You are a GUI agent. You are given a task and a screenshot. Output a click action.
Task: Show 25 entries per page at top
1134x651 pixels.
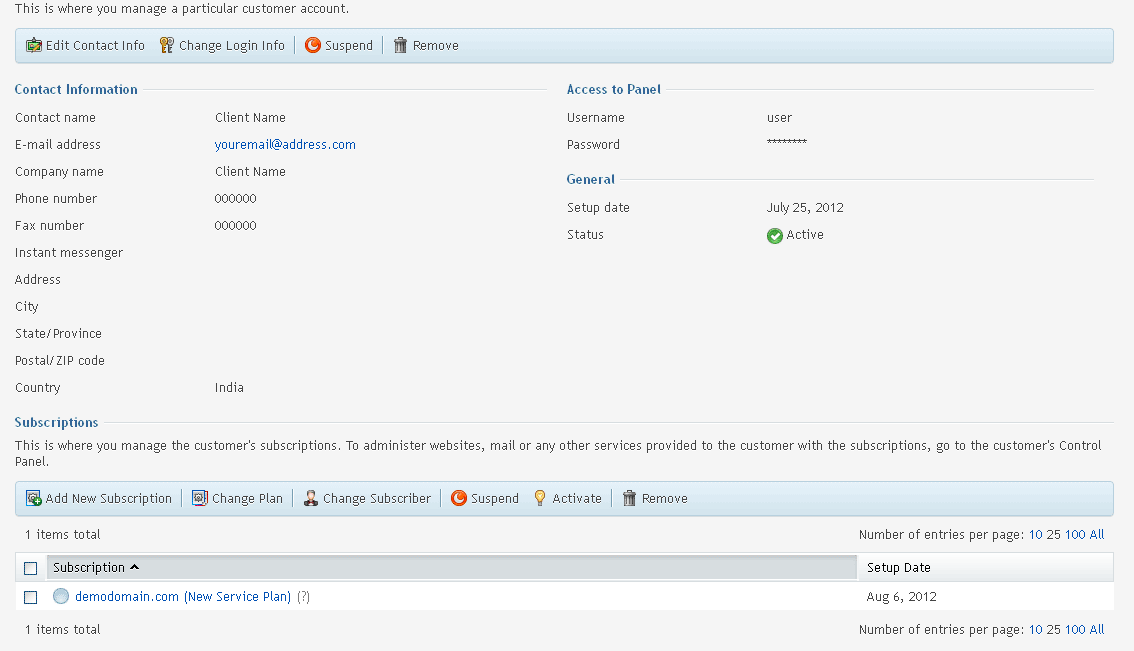point(1053,535)
